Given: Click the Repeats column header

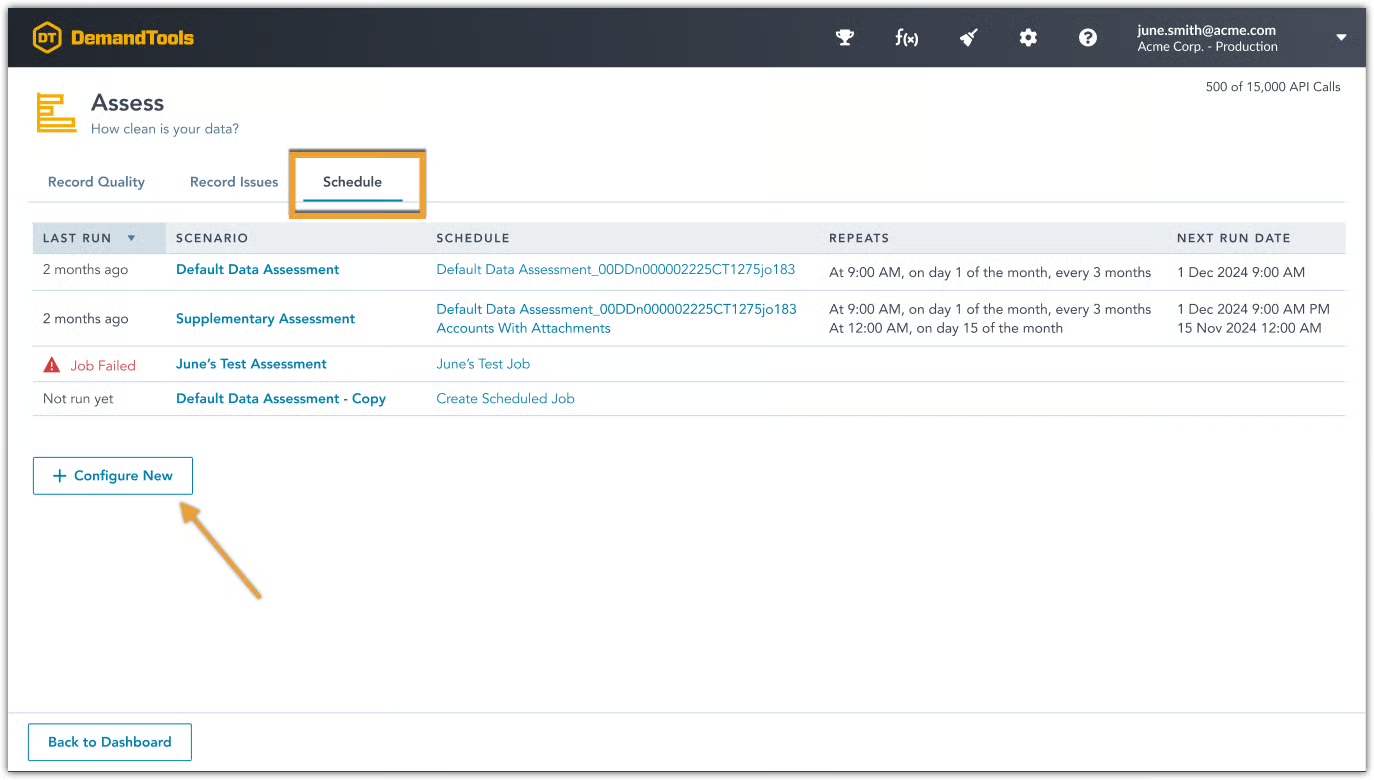Looking at the screenshot, I should (859, 238).
